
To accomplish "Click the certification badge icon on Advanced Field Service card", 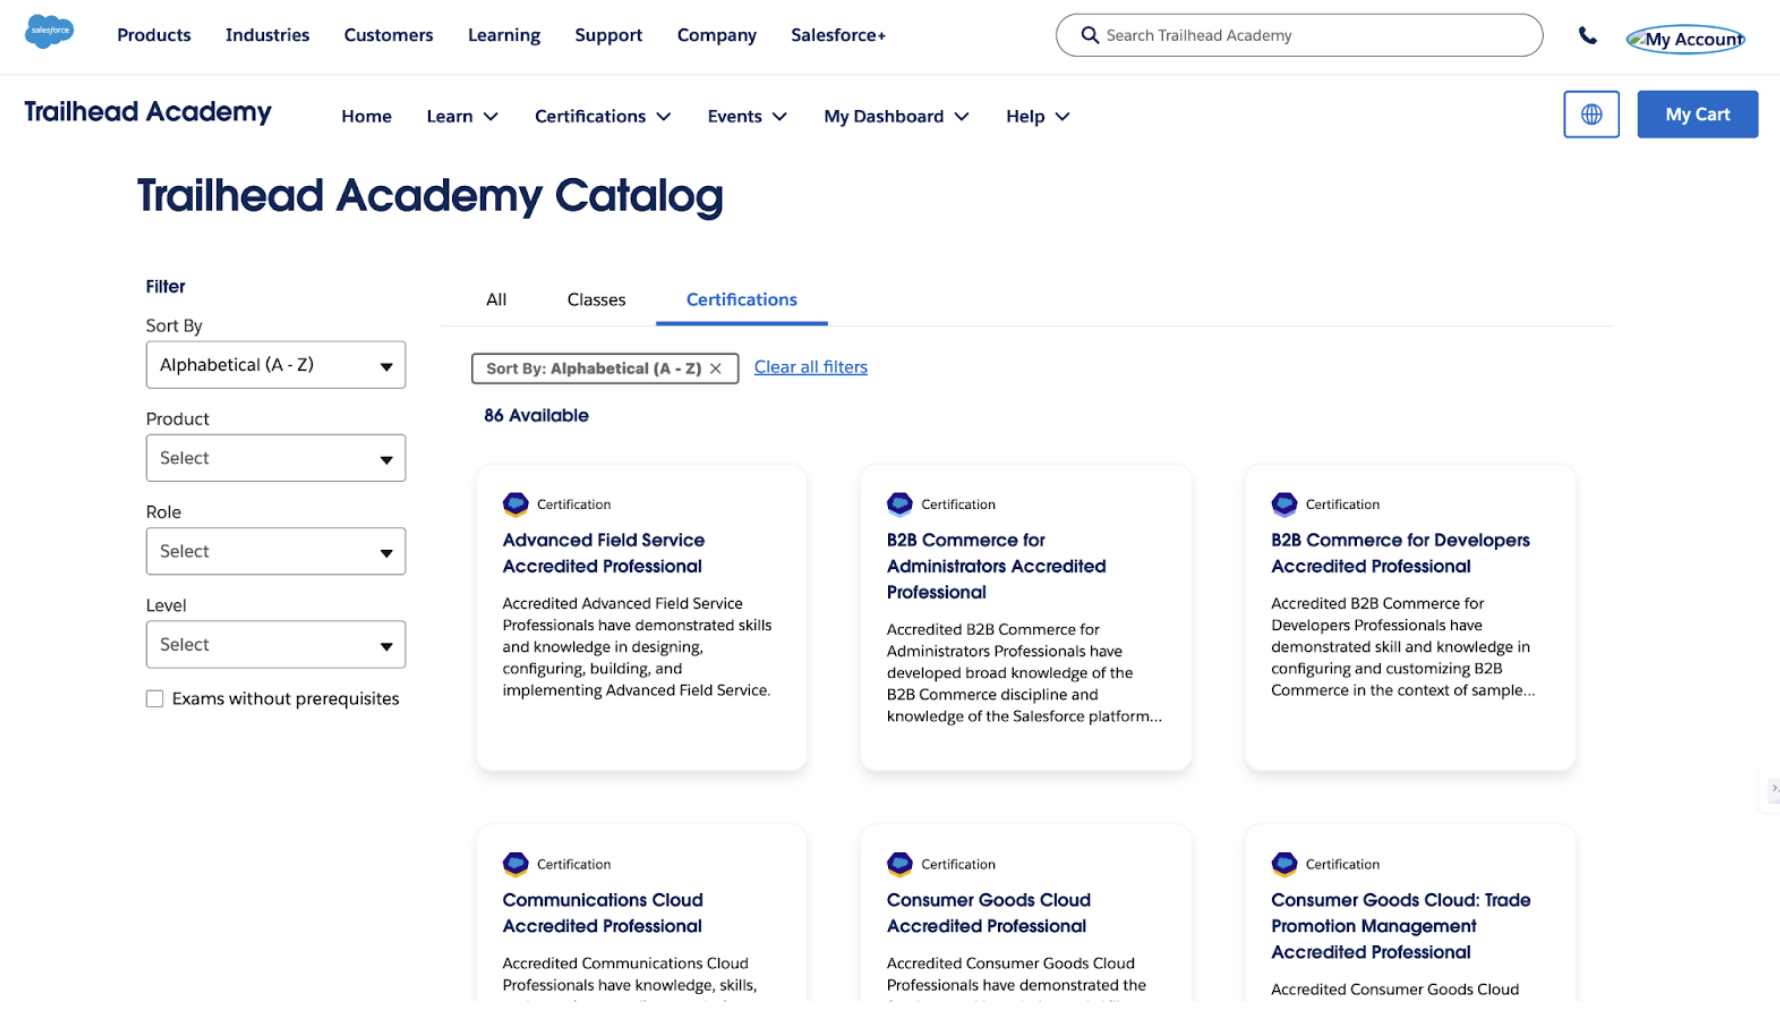I will (x=516, y=504).
